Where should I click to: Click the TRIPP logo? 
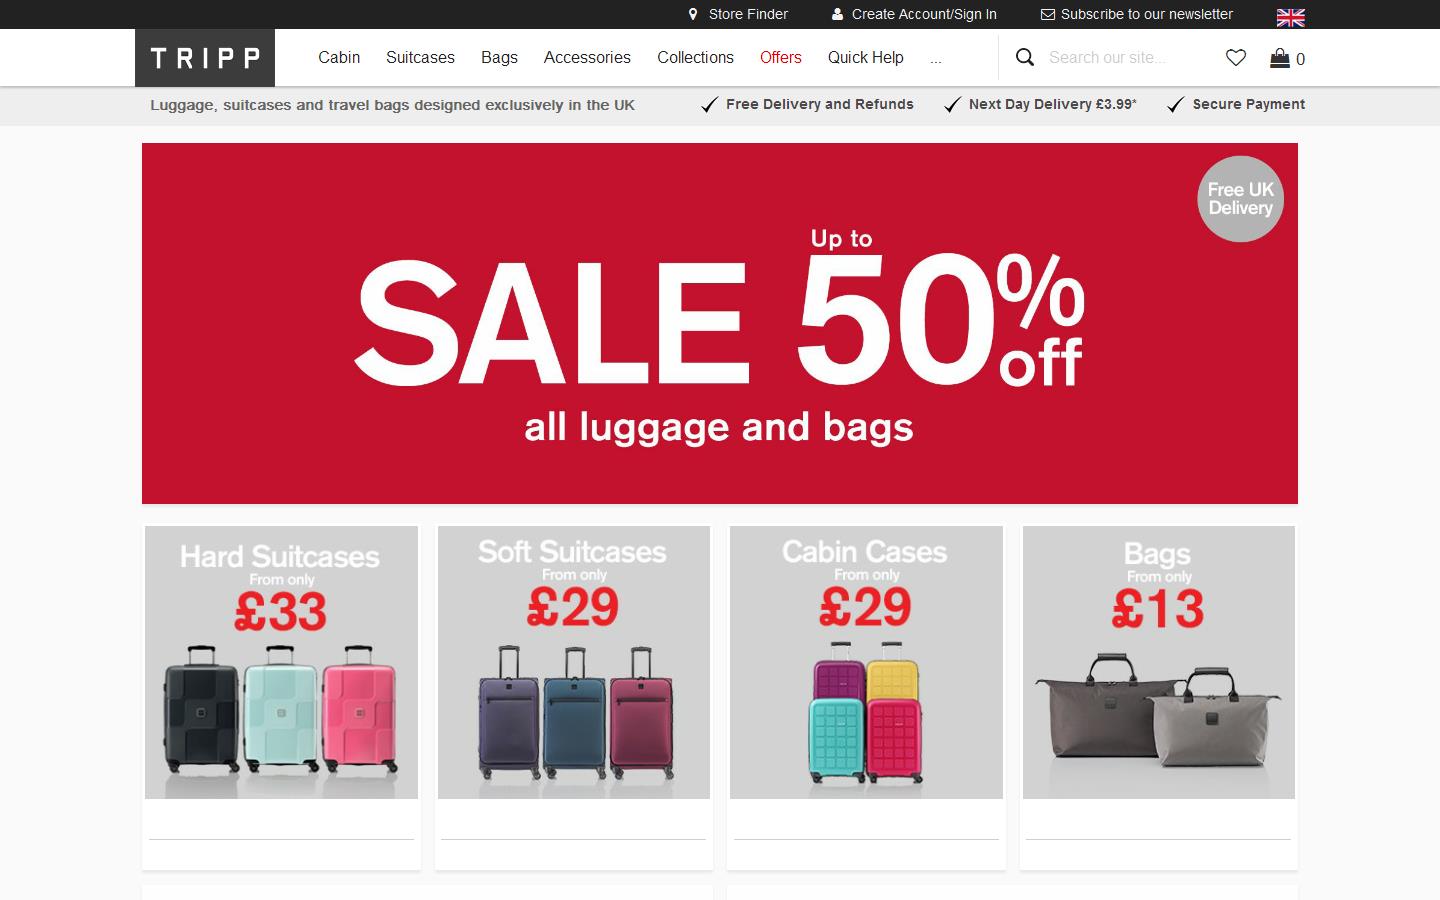[x=205, y=58]
